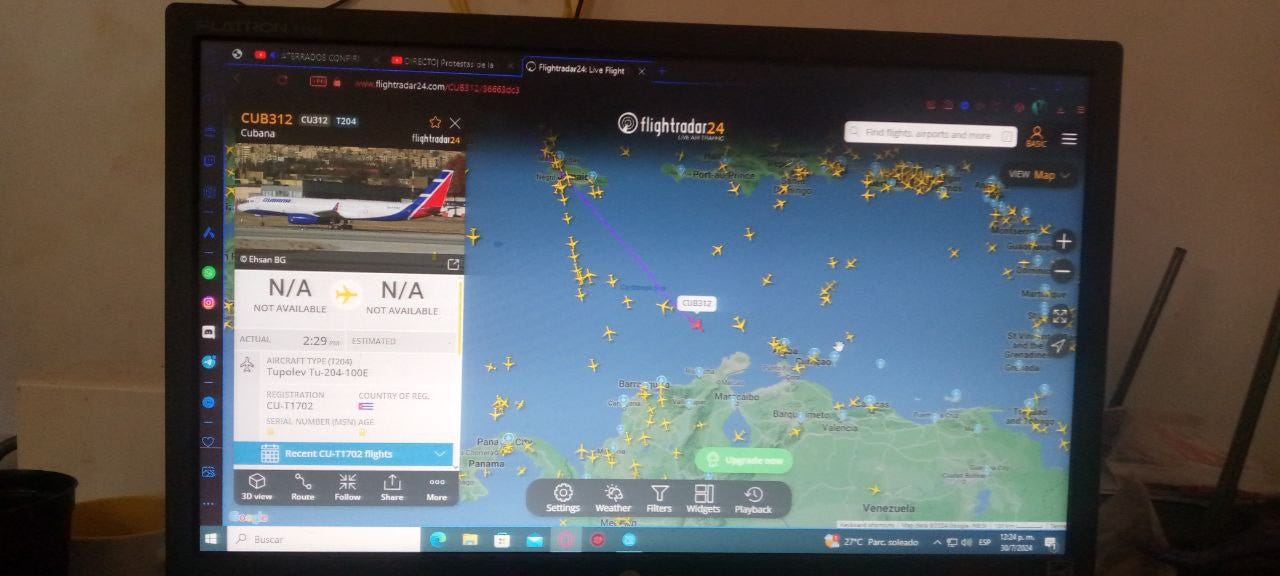Viewport: 1280px width, 576px height.
Task: Click the Upgrade now button
Action: point(744,460)
